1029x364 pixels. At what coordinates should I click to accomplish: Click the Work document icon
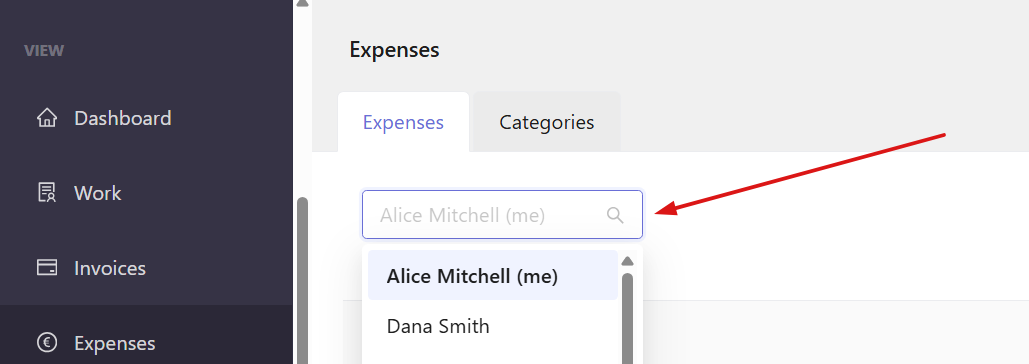tap(47, 193)
